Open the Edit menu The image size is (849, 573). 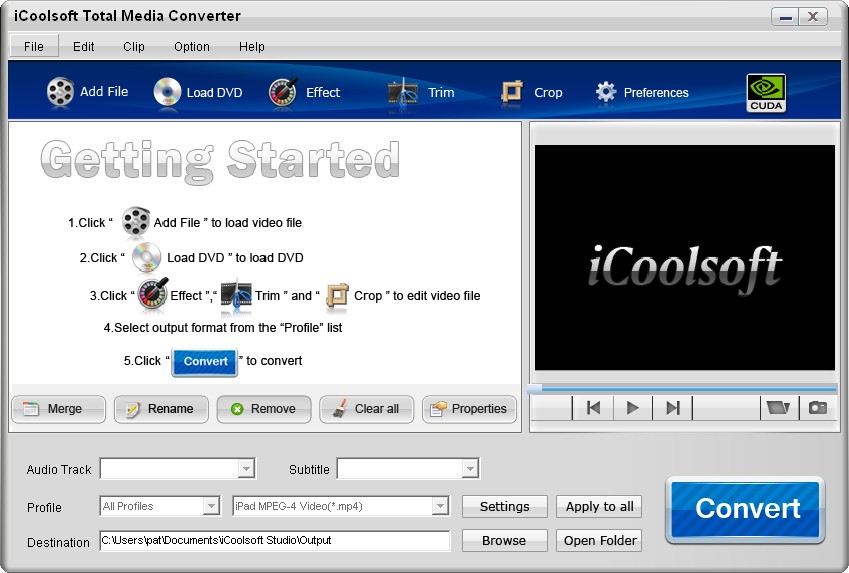point(83,47)
